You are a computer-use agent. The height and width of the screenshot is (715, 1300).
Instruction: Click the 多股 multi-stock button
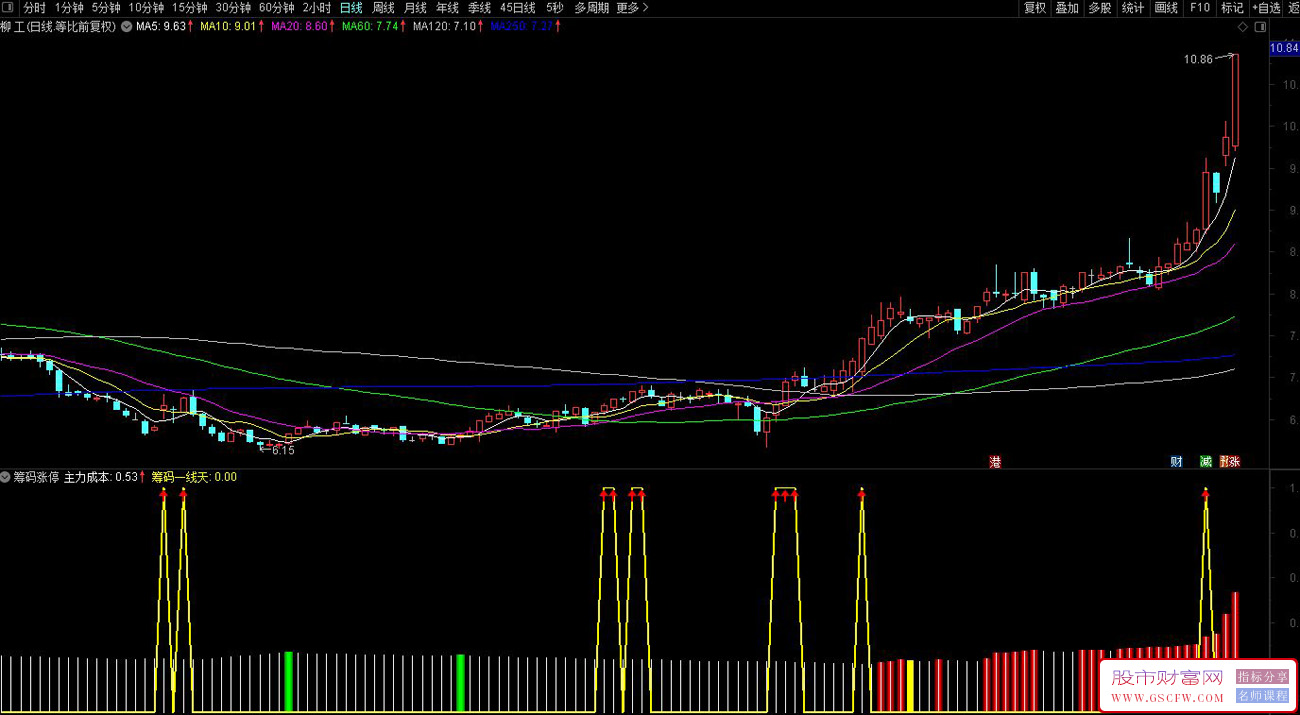[x=1099, y=8]
